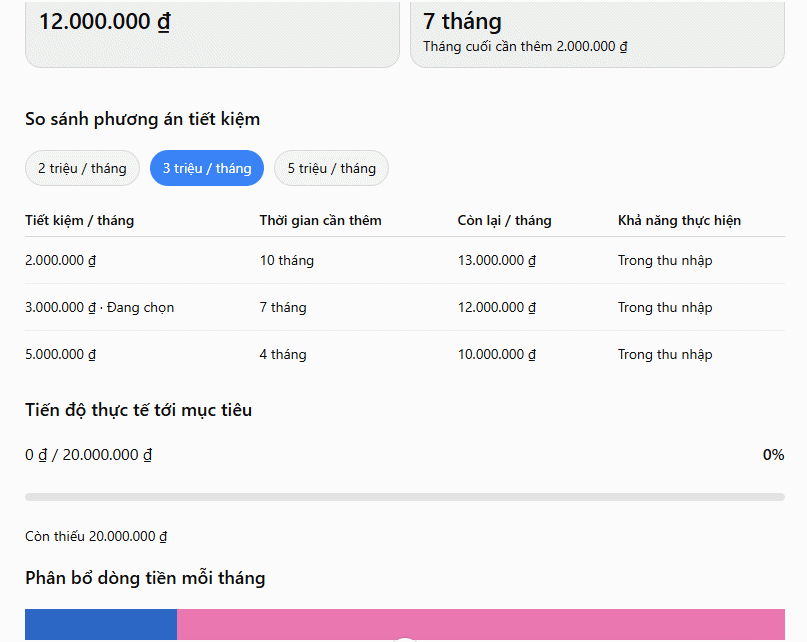807x642 pixels.
Task: Click the "Phân bổ dòng tiền mỗi tháng" heading
Action: 145,578
